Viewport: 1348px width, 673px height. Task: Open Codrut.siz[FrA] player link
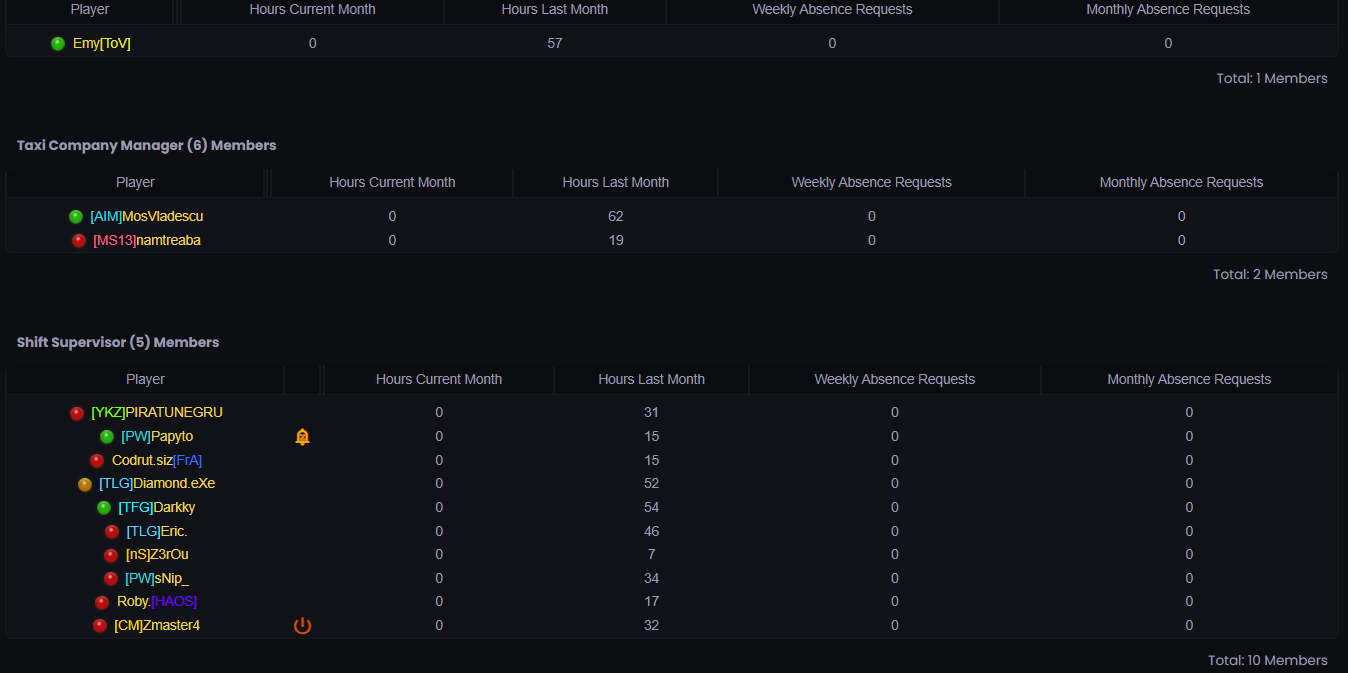click(157, 461)
